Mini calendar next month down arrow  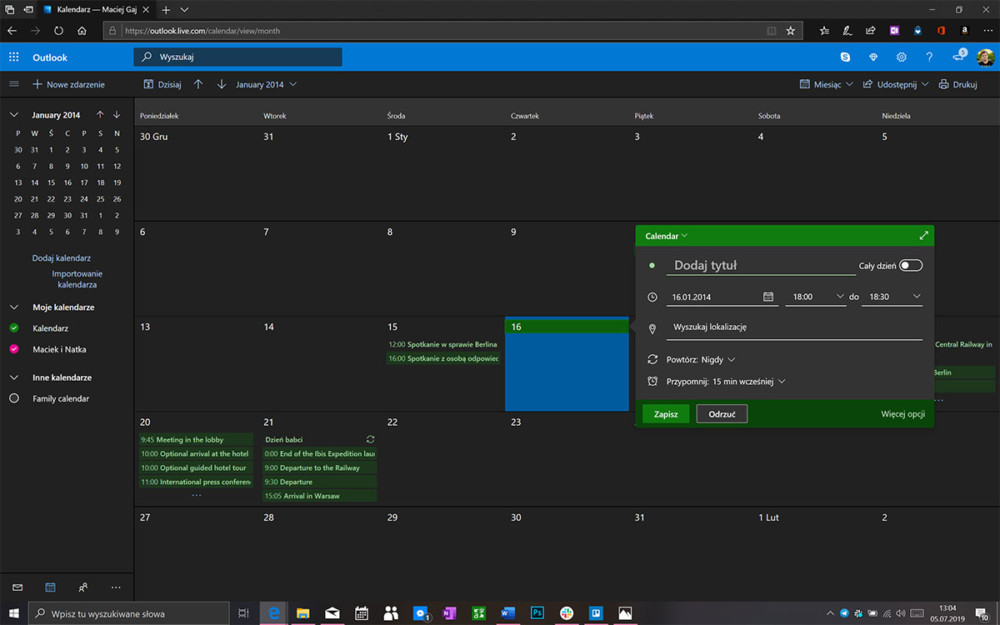point(117,115)
